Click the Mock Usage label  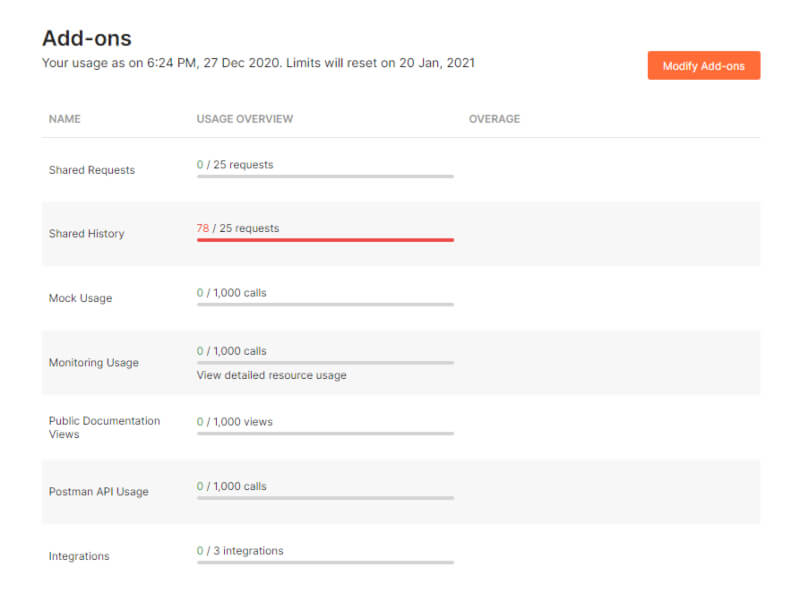coord(80,298)
